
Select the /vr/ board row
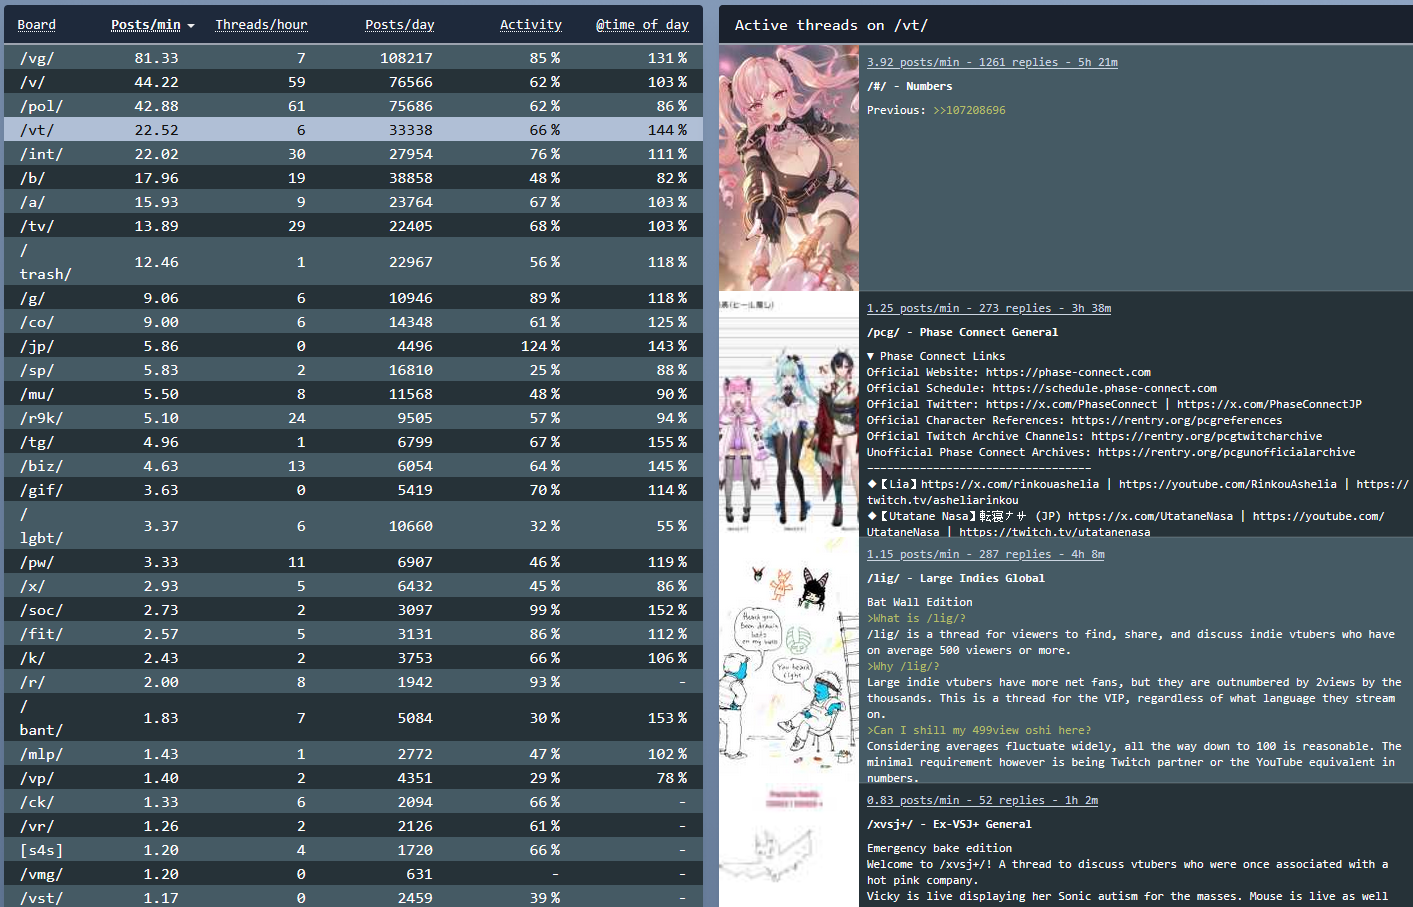[x=353, y=826]
